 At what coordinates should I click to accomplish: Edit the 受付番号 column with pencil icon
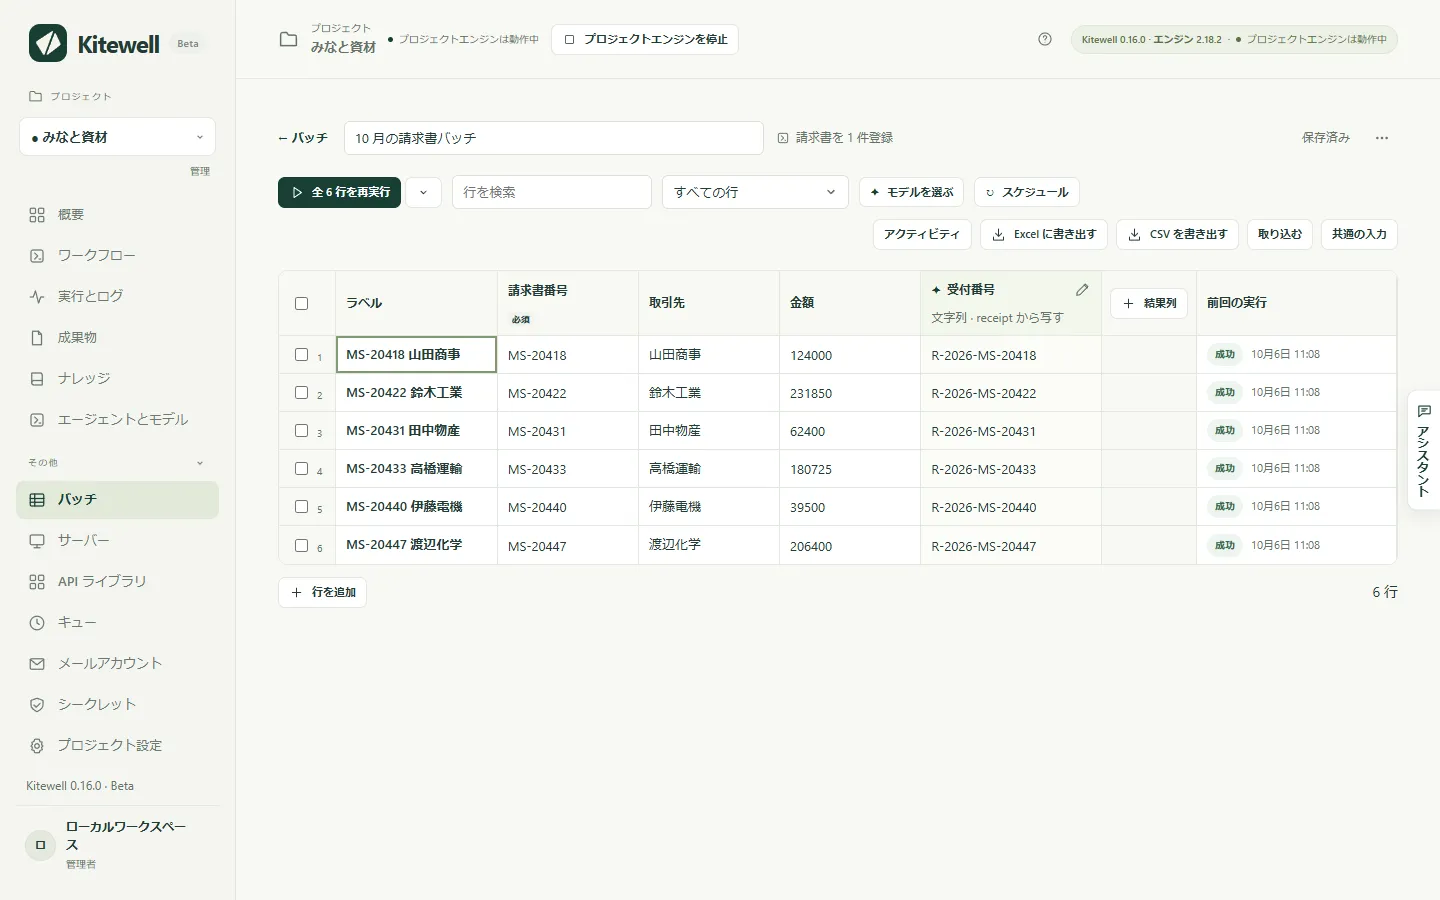coord(1082,290)
